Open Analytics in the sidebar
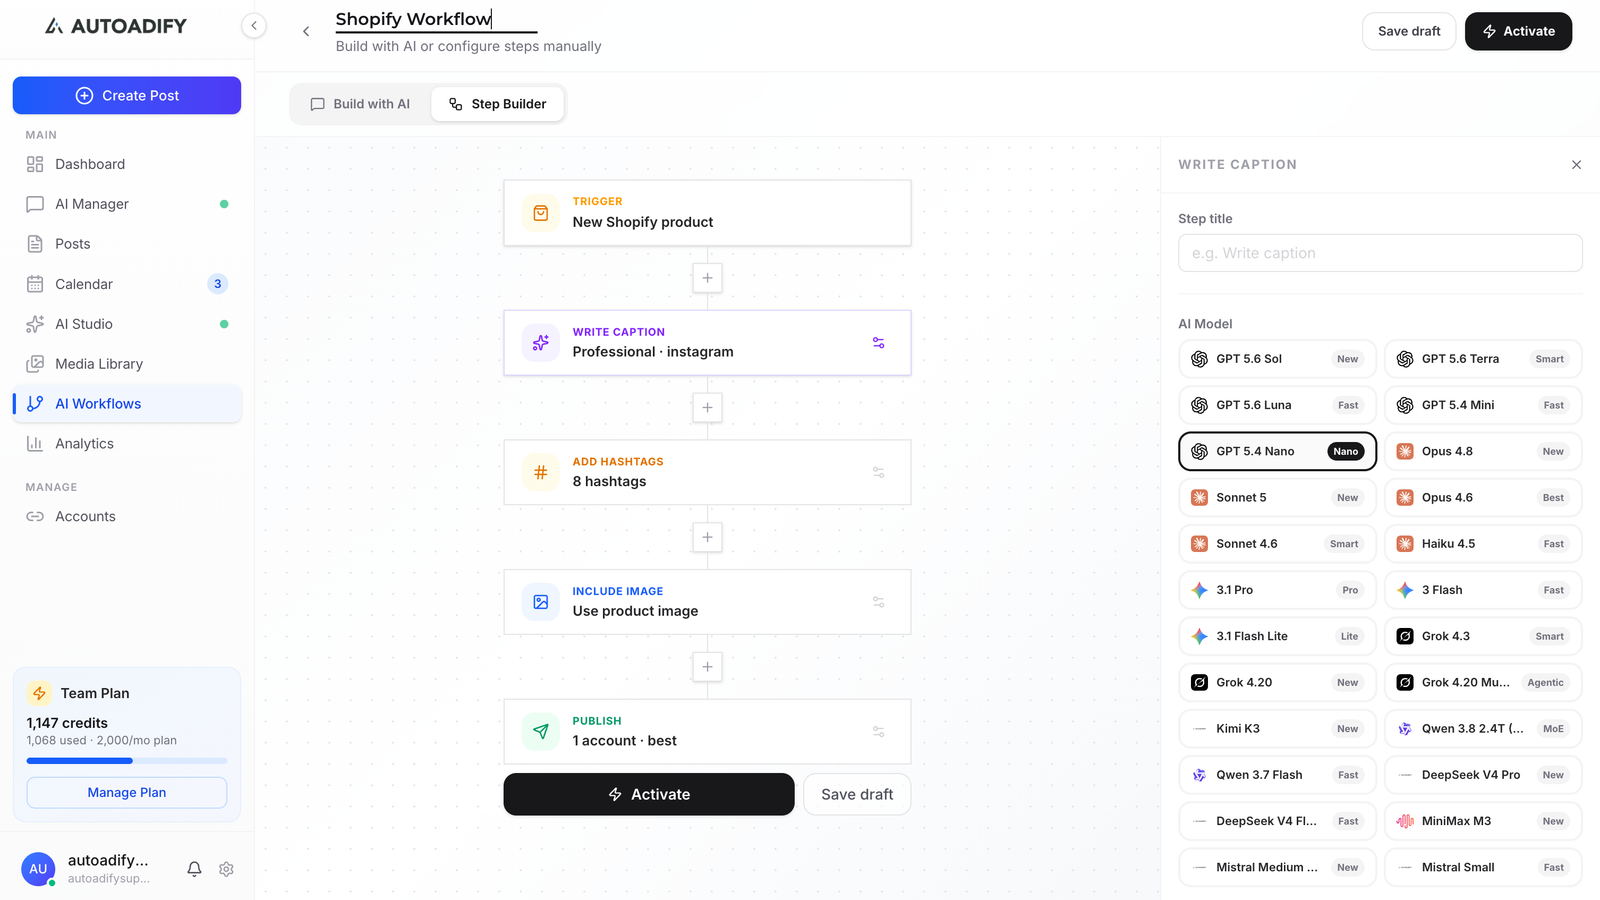Image resolution: width=1600 pixels, height=900 pixels. coord(127,444)
